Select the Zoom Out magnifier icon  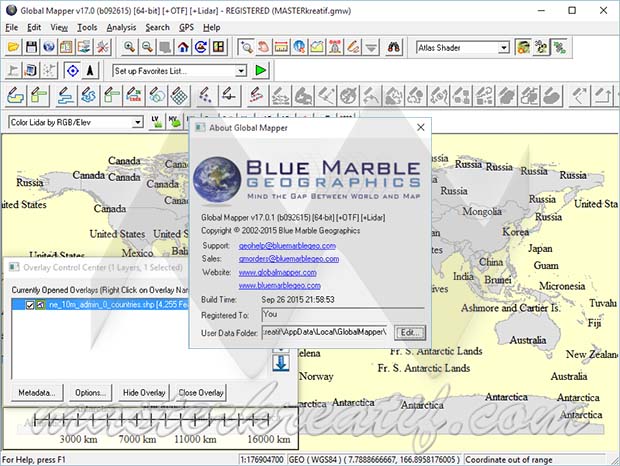click(147, 47)
